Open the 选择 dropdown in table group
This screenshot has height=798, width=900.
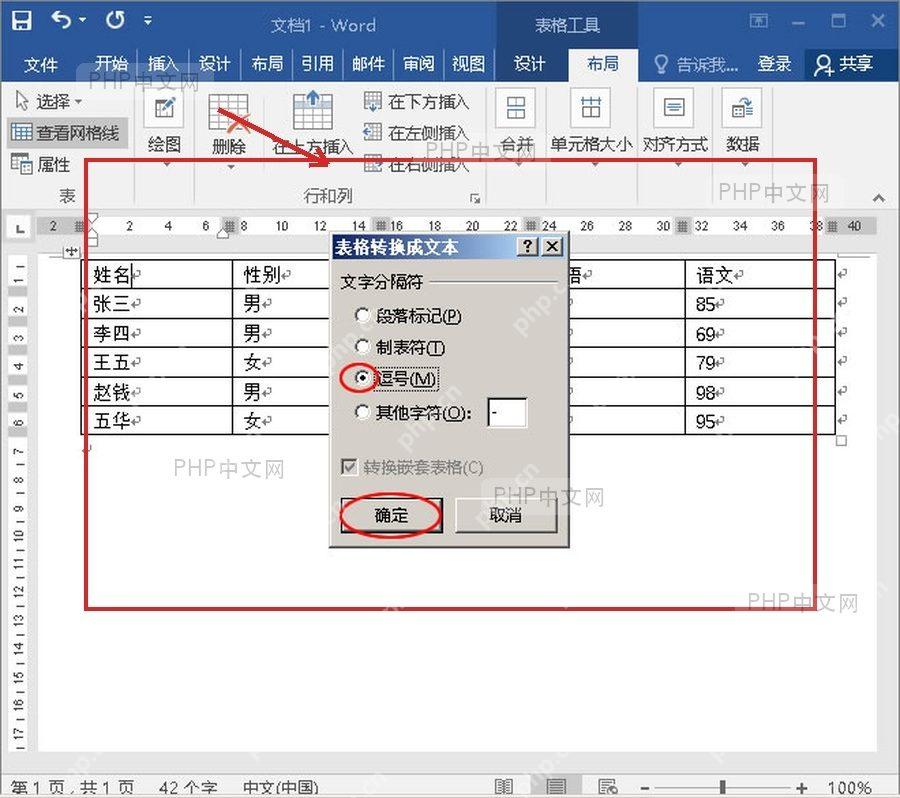pos(49,101)
